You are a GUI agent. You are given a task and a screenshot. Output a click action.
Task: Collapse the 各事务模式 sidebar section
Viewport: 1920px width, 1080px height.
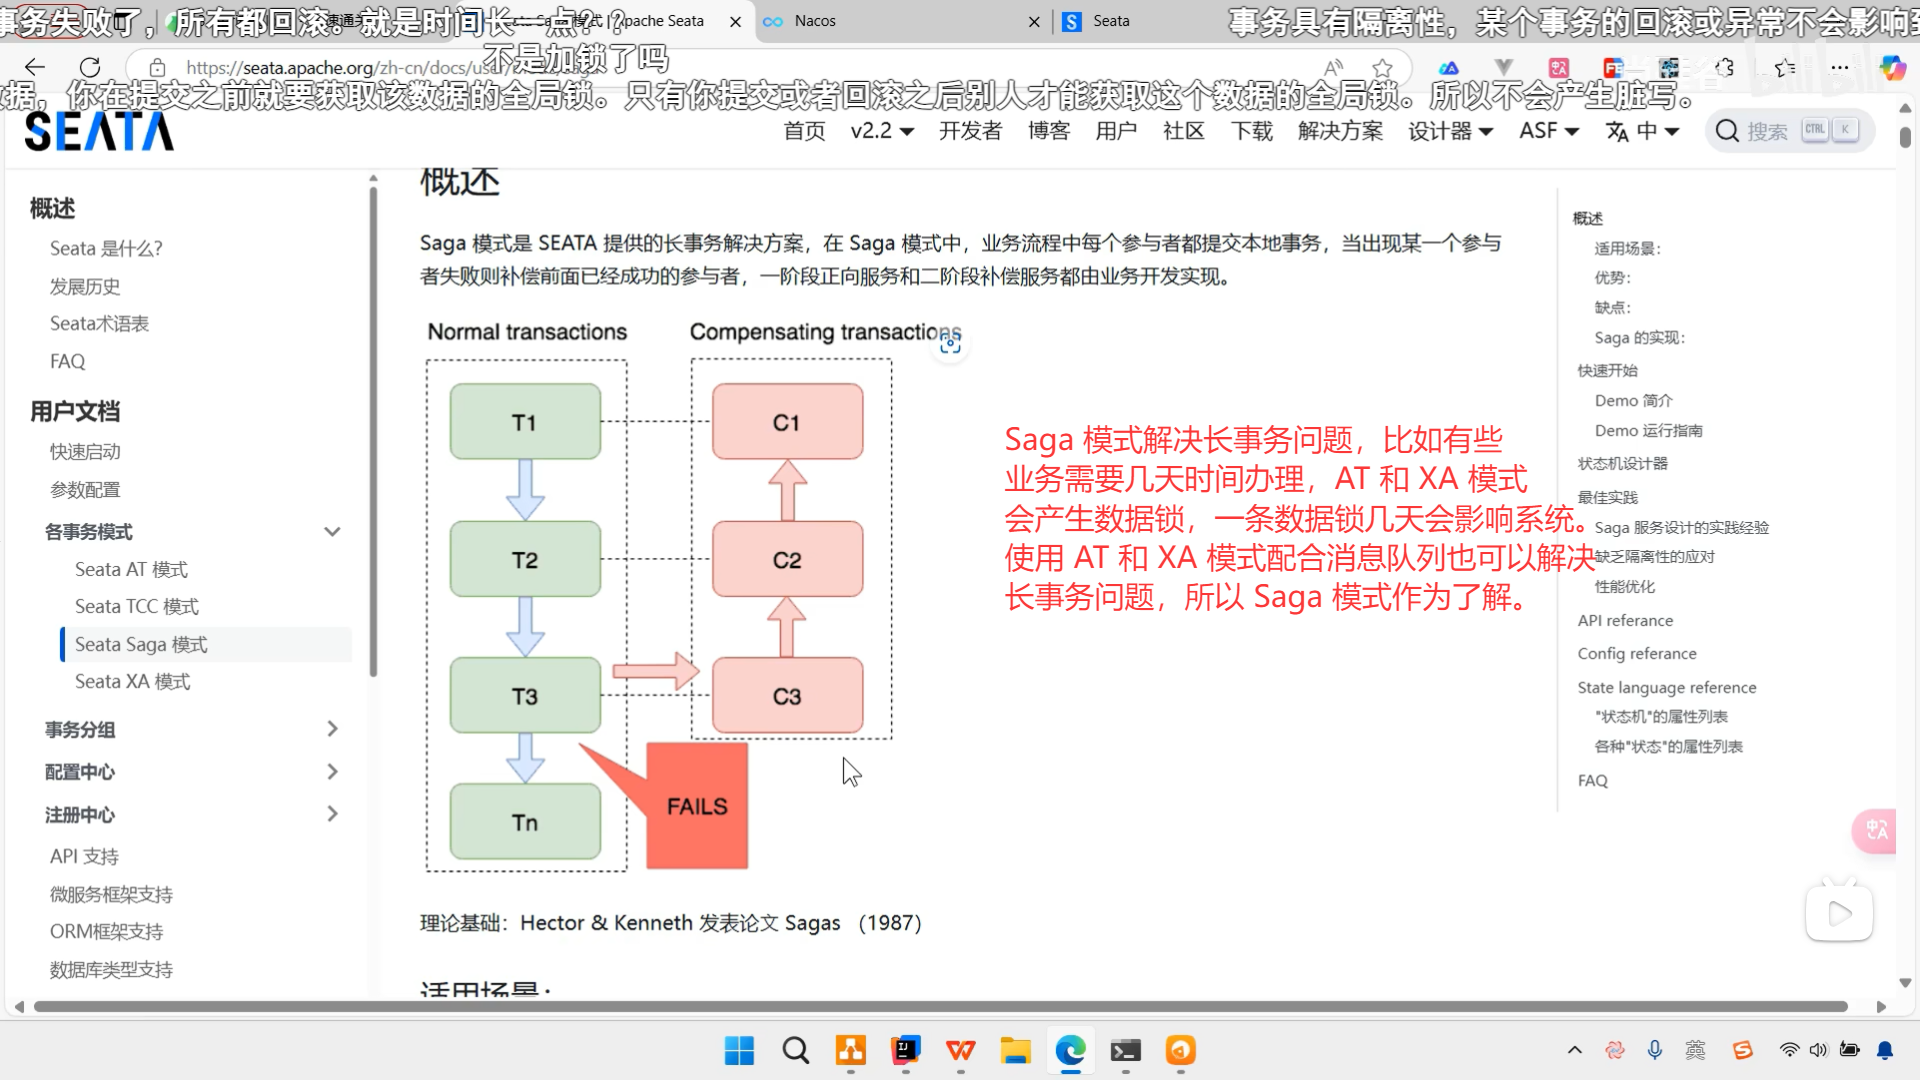click(332, 532)
